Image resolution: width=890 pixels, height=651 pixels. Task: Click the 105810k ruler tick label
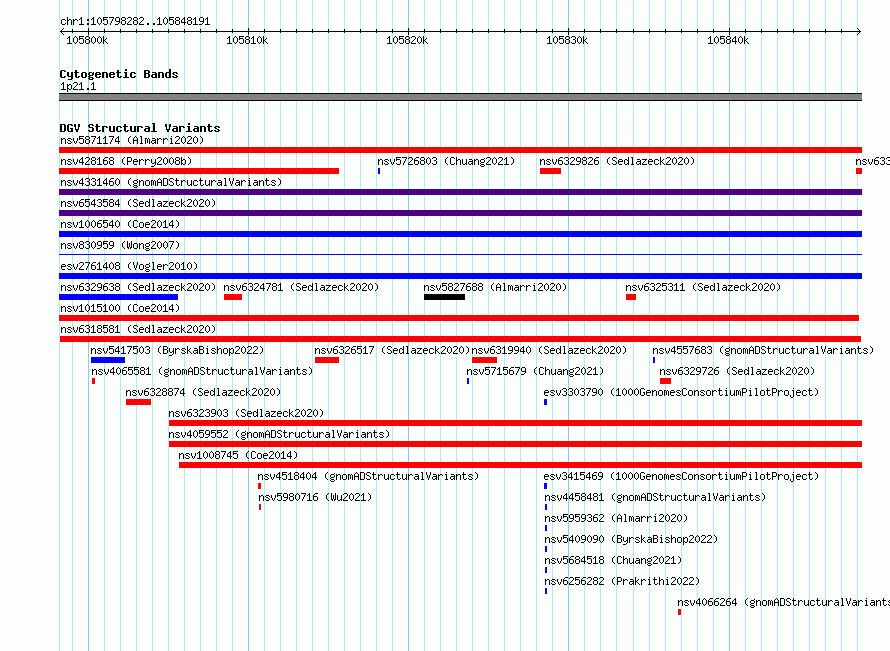pyautogui.click(x=247, y=40)
